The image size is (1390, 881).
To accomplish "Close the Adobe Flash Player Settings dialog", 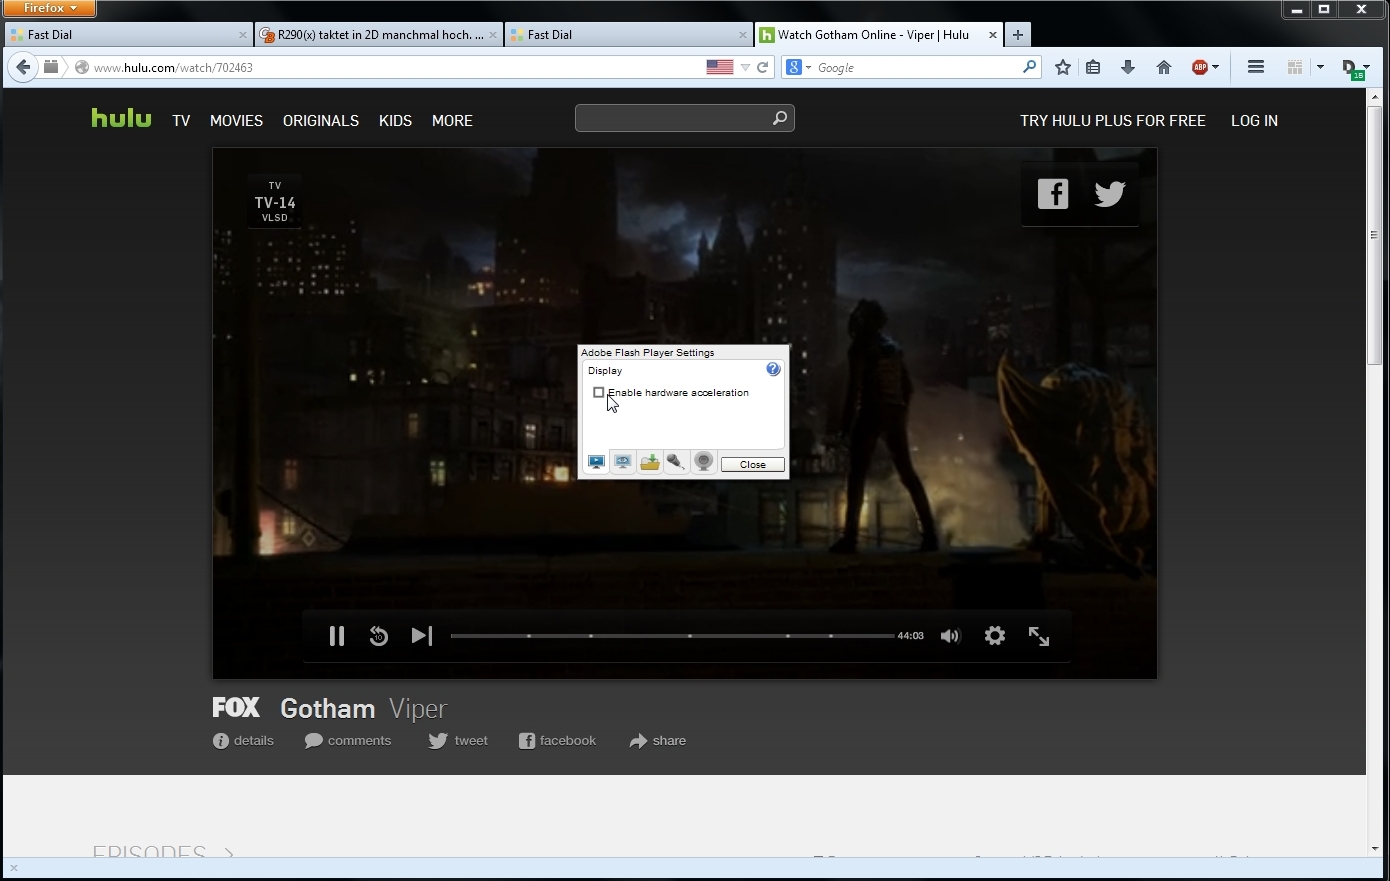I will tap(753, 464).
